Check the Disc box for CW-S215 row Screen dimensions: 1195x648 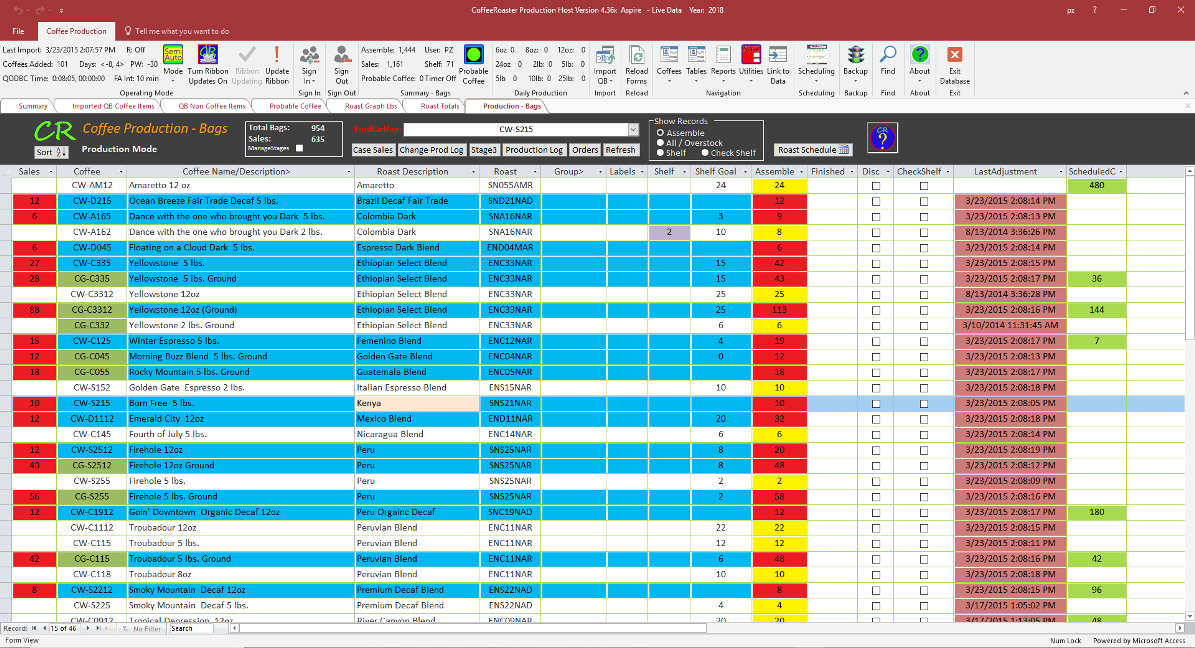tap(876, 403)
